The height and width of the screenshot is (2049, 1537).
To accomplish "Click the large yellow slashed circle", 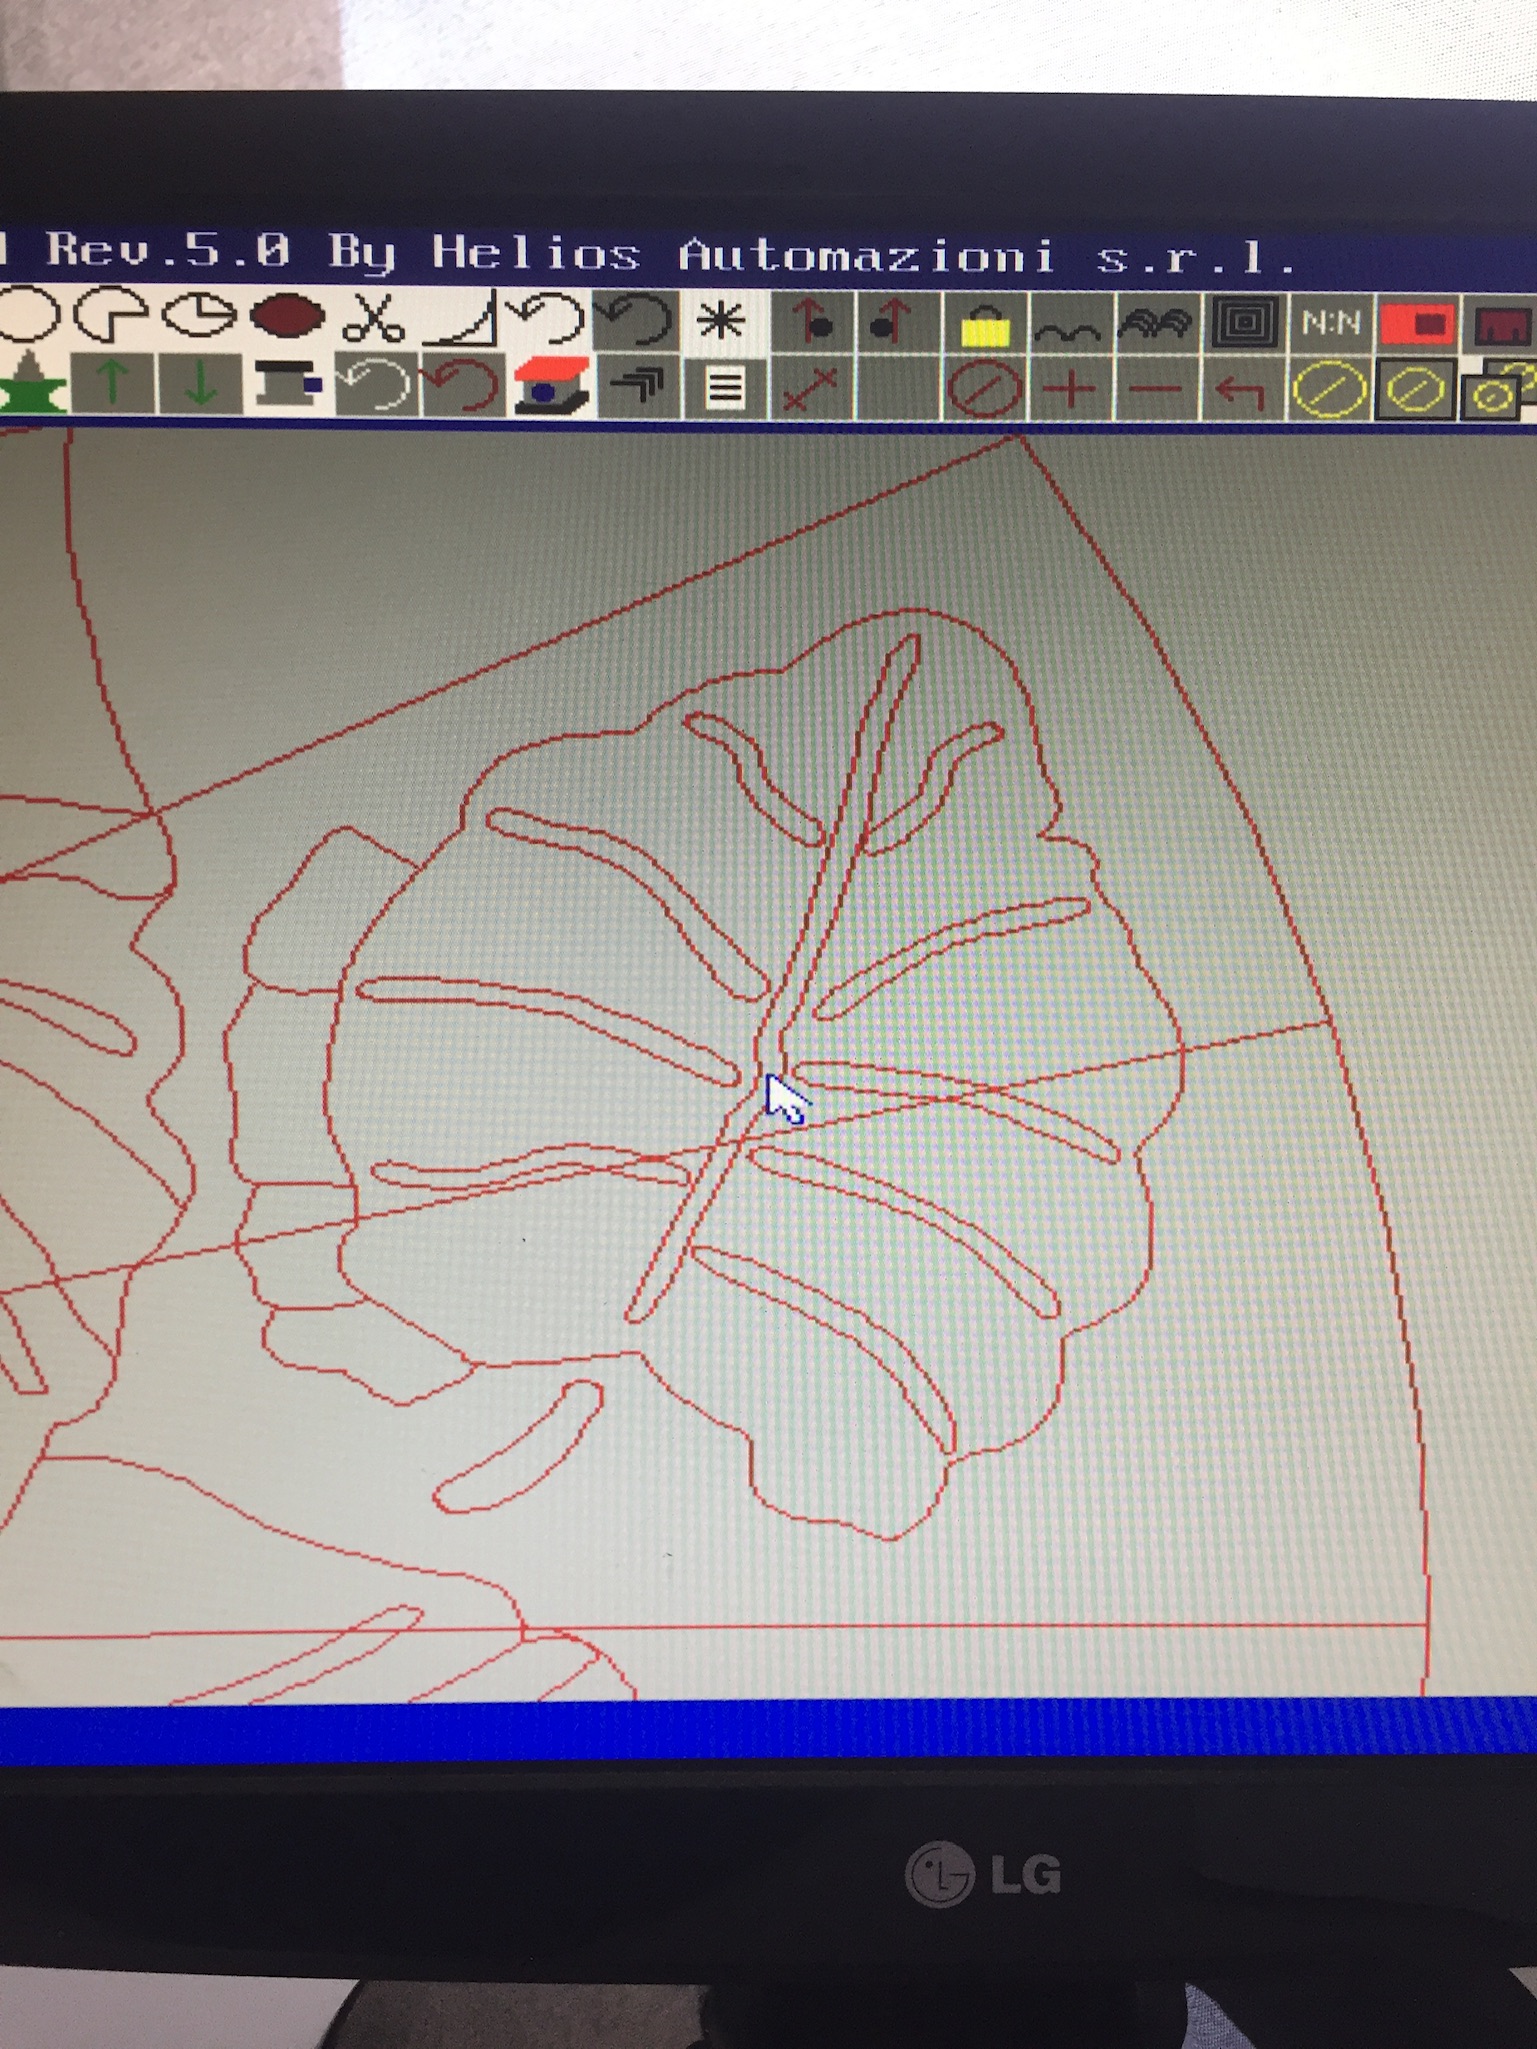I will [x=1329, y=391].
